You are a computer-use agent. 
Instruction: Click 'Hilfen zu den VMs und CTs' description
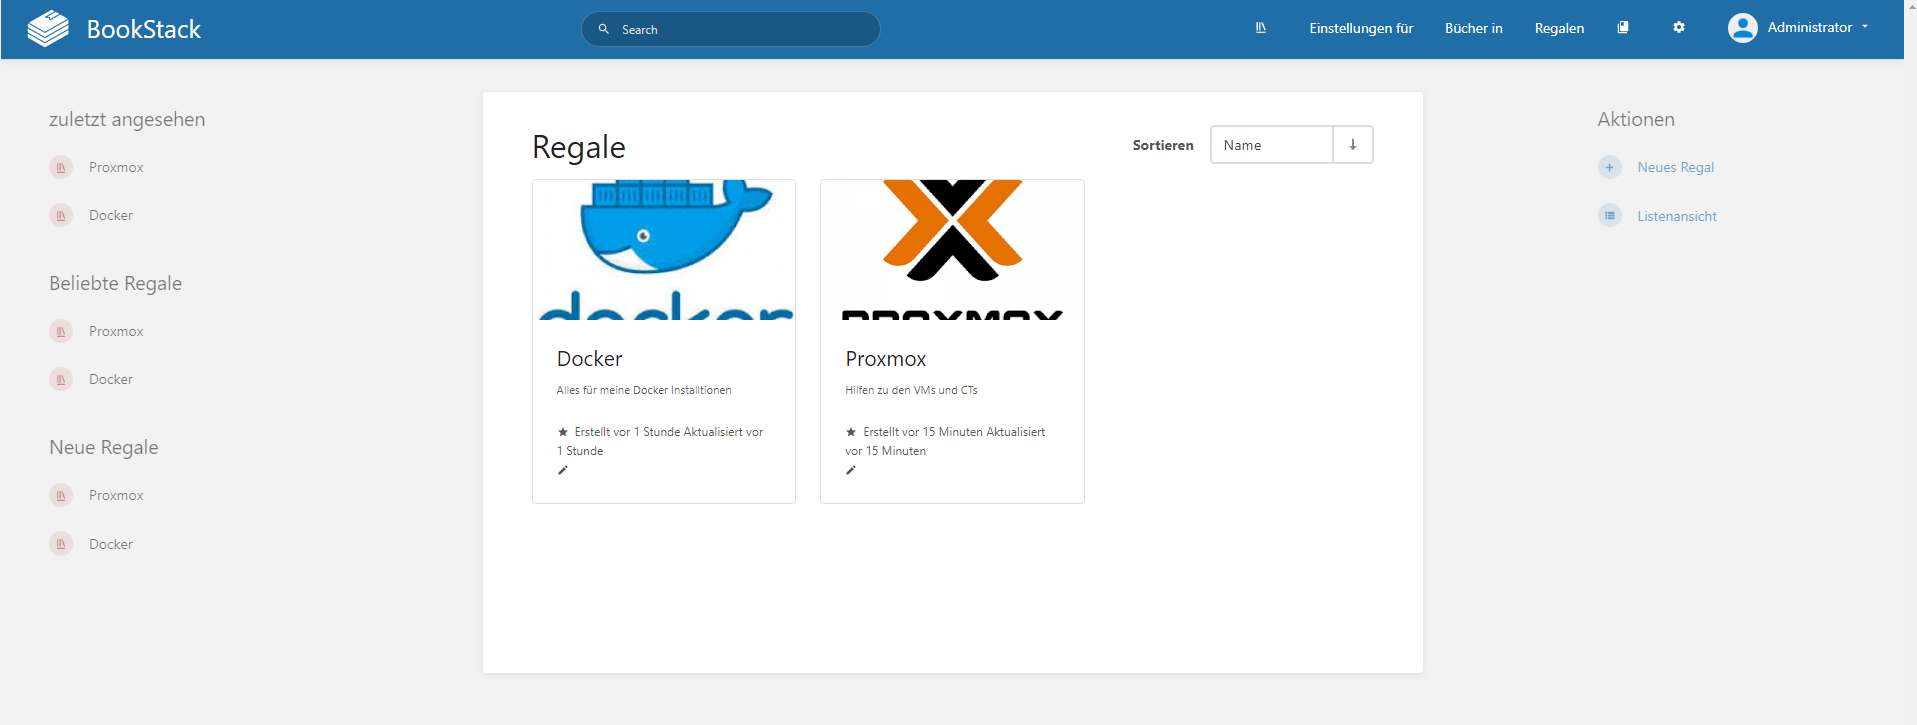pyautogui.click(x=911, y=390)
